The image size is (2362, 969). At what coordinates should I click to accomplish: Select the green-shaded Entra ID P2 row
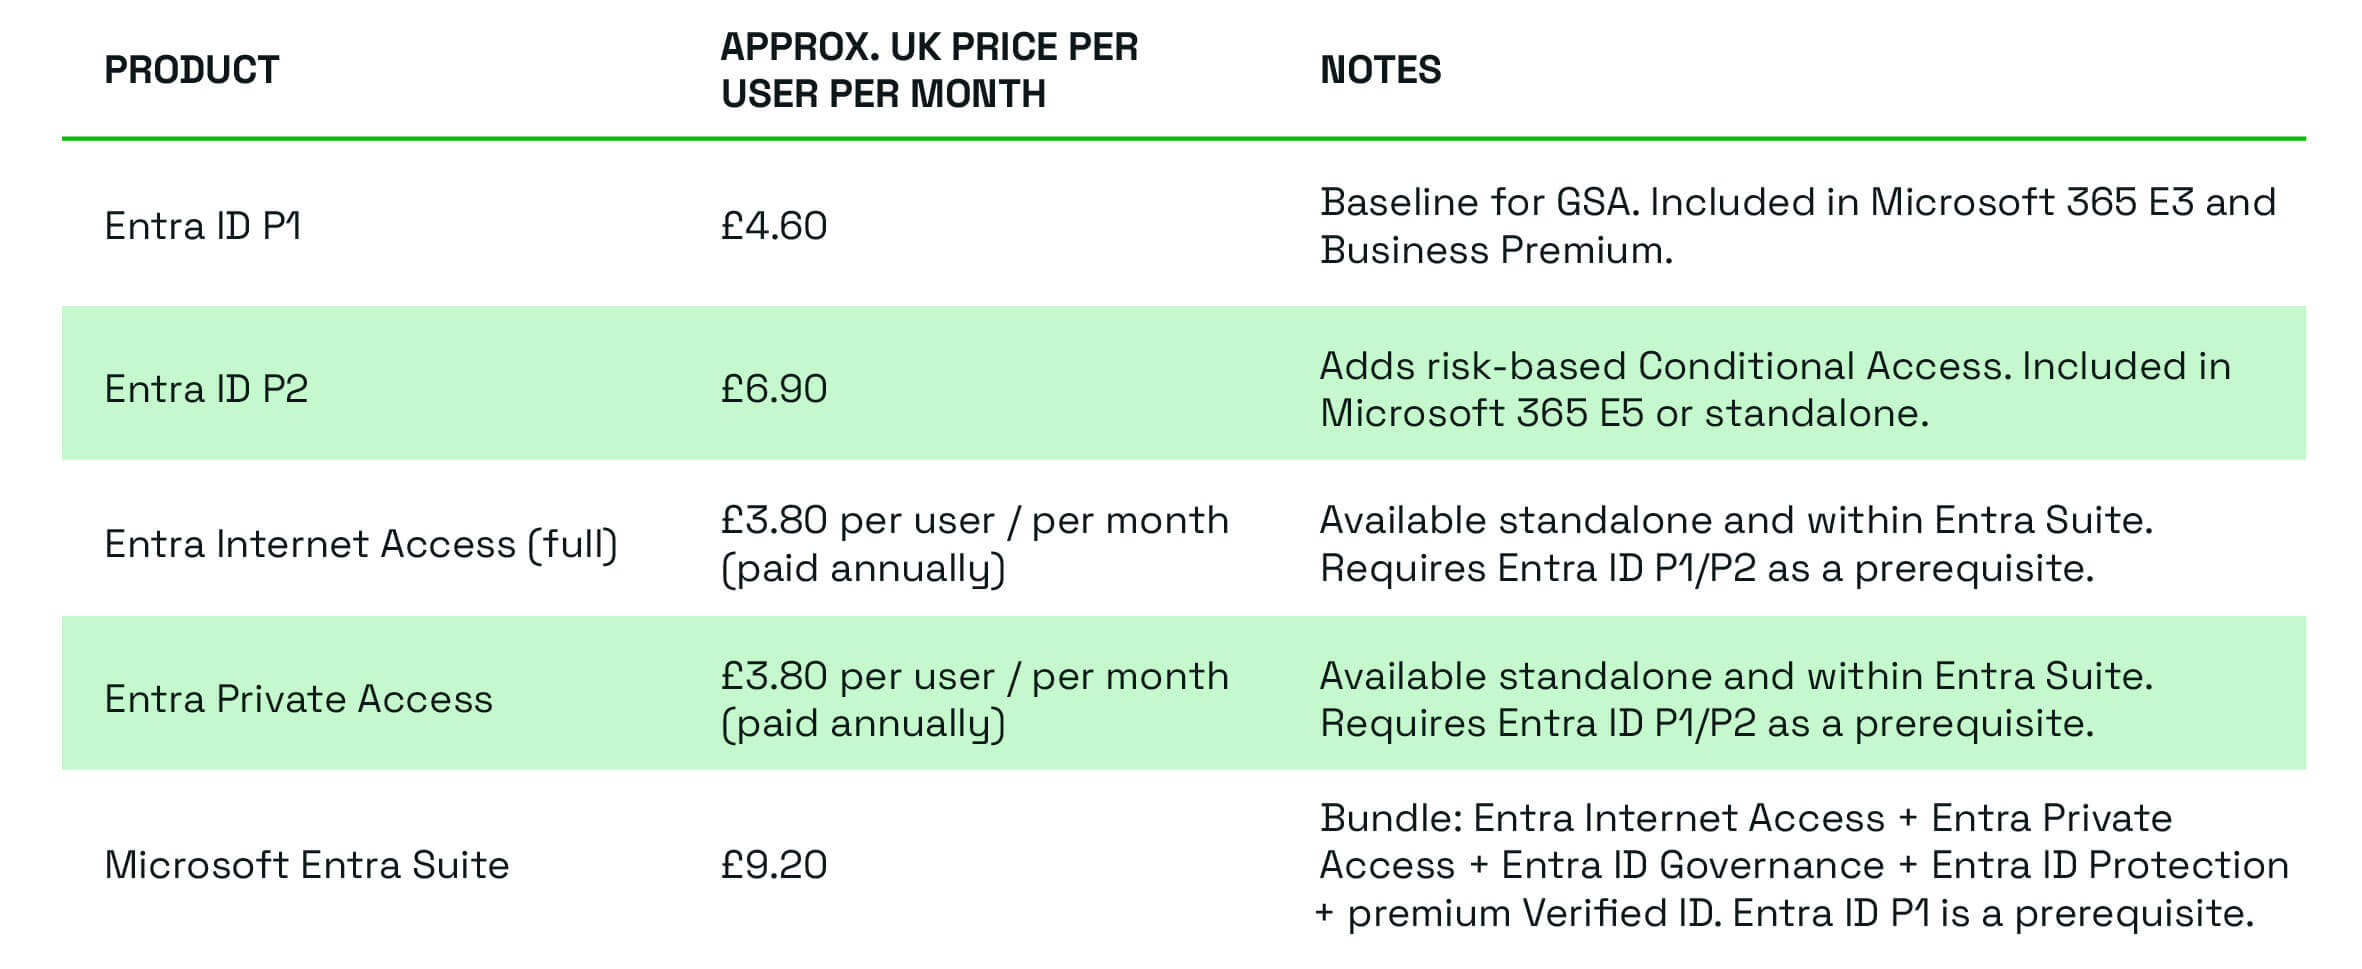[1184, 383]
